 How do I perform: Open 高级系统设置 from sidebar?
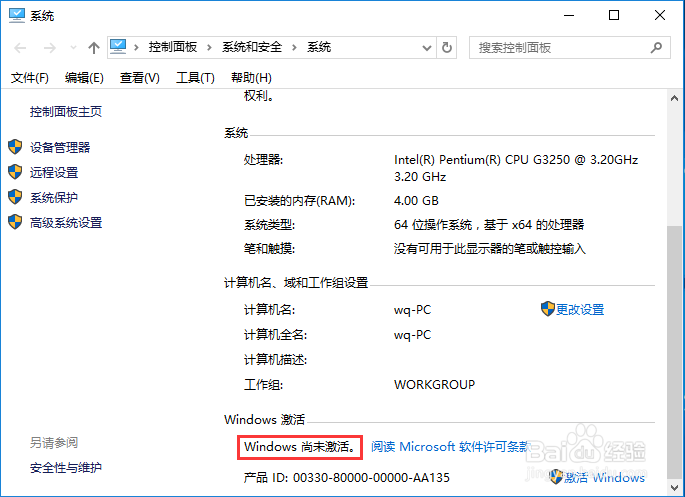click(x=66, y=223)
